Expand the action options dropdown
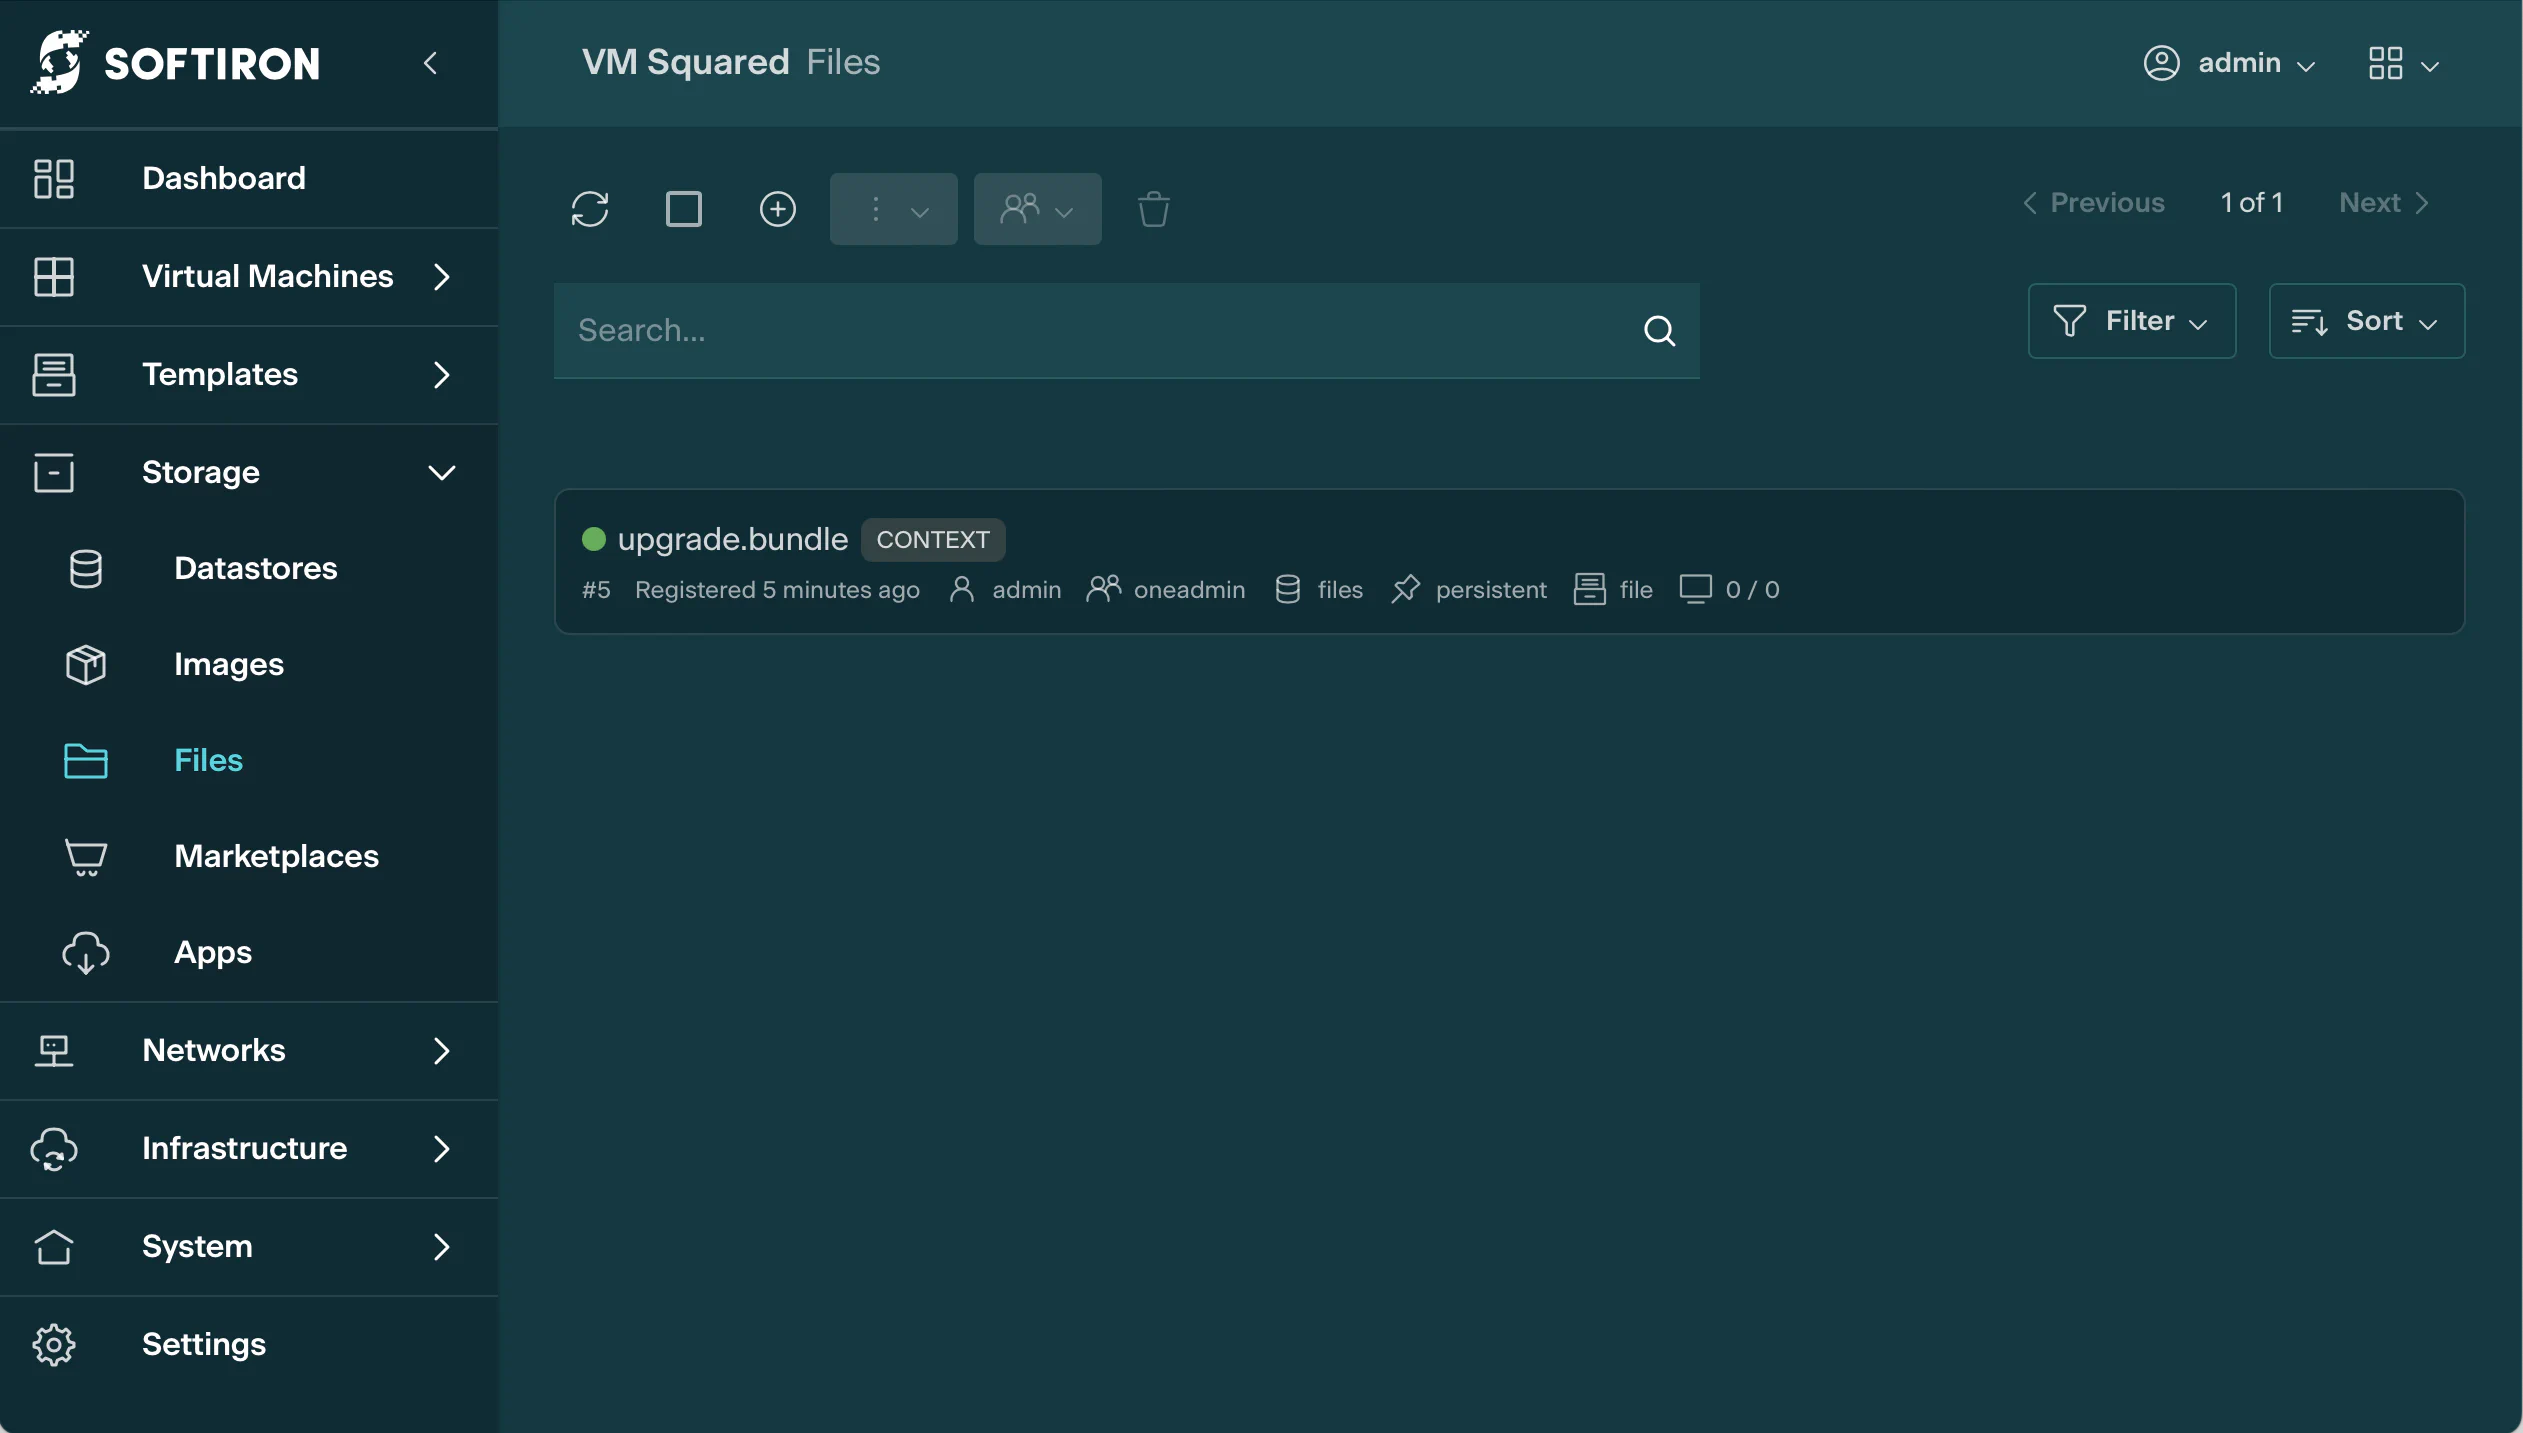This screenshot has width=2523, height=1433. tap(892, 208)
